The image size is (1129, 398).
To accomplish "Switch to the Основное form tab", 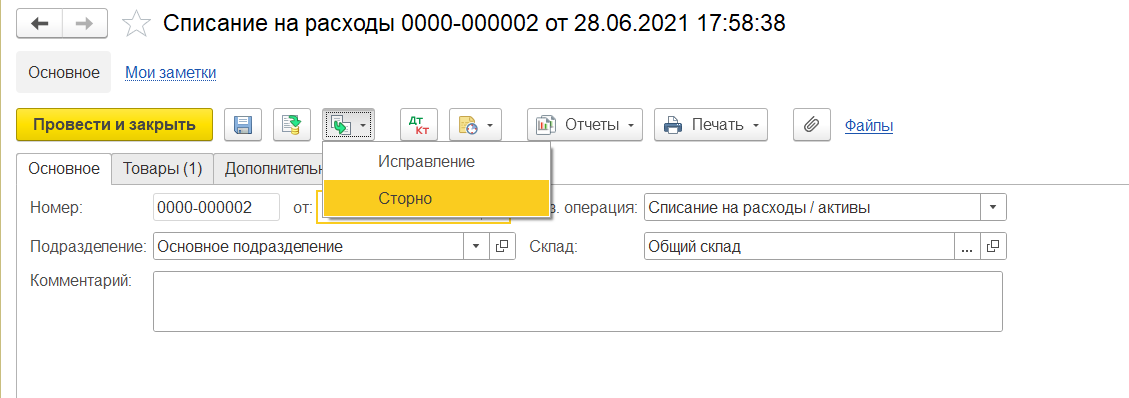I will [x=63, y=169].
